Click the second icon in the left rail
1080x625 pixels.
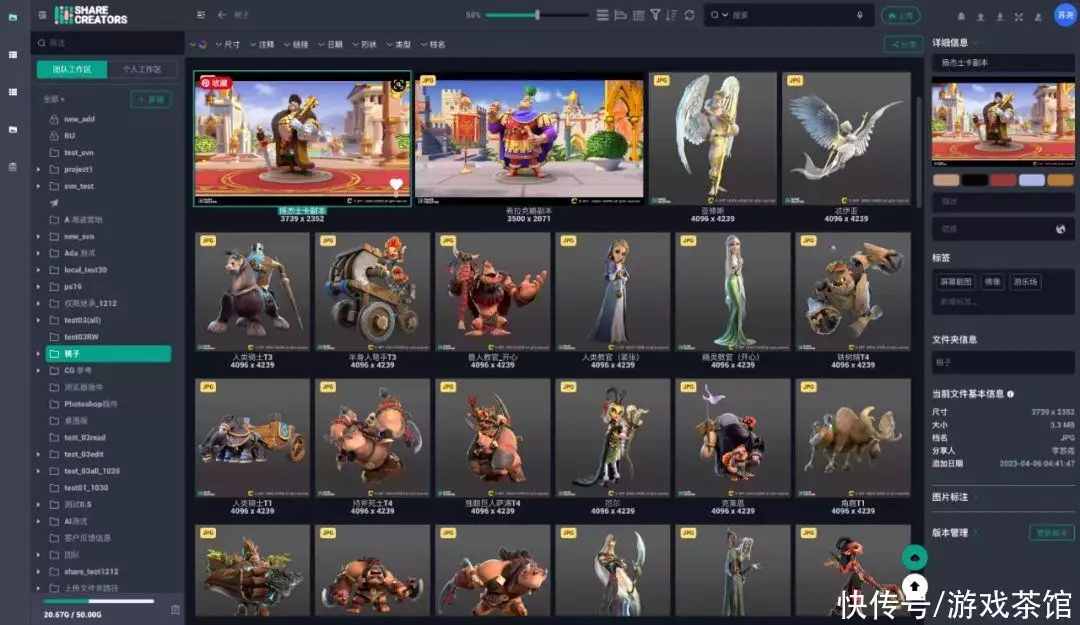click(13, 54)
